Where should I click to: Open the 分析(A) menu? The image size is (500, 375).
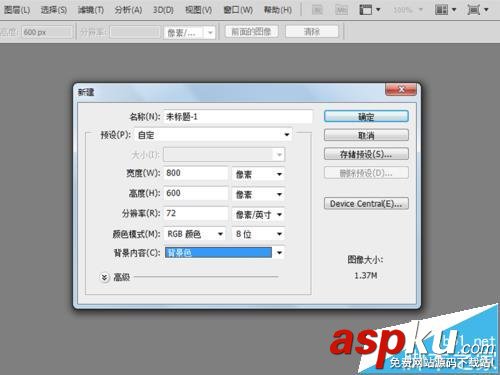(x=128, y=10)
